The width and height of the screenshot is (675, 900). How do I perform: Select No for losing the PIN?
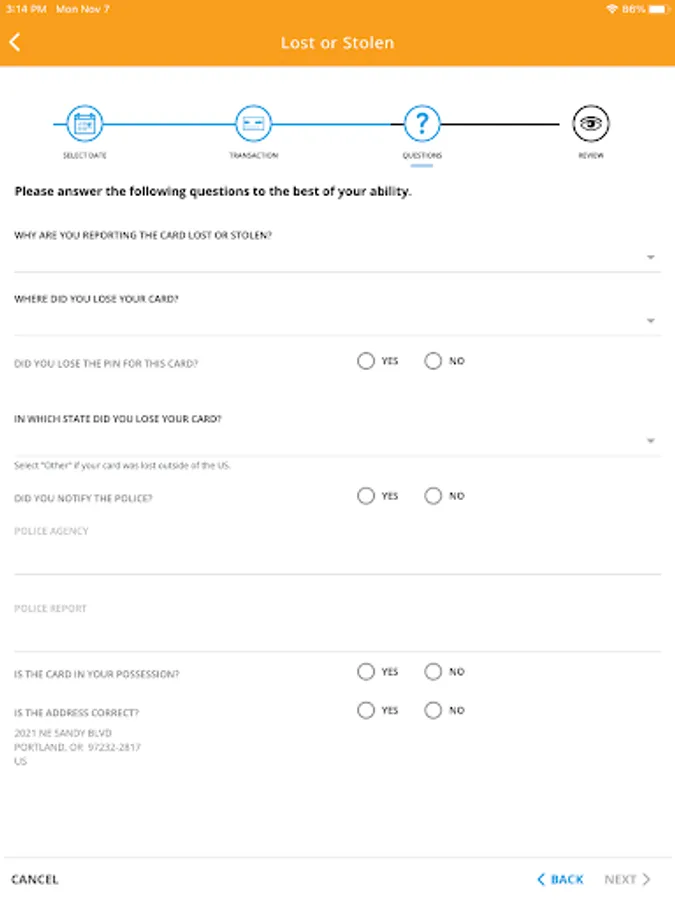433,361
